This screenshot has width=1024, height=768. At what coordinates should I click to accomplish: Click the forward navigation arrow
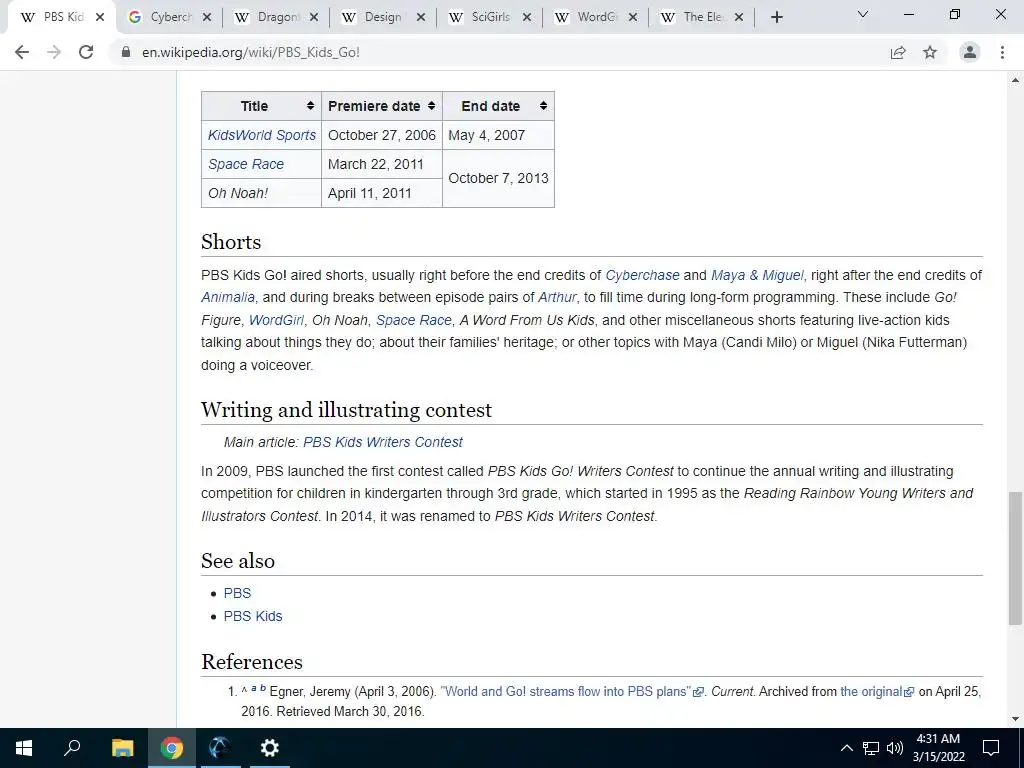pos(54,52)
